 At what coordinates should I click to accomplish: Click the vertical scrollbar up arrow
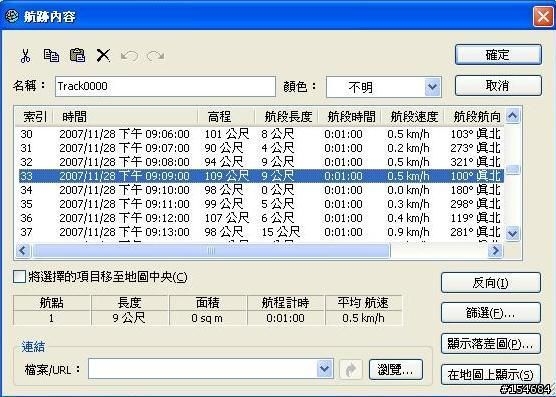point(512,116)
